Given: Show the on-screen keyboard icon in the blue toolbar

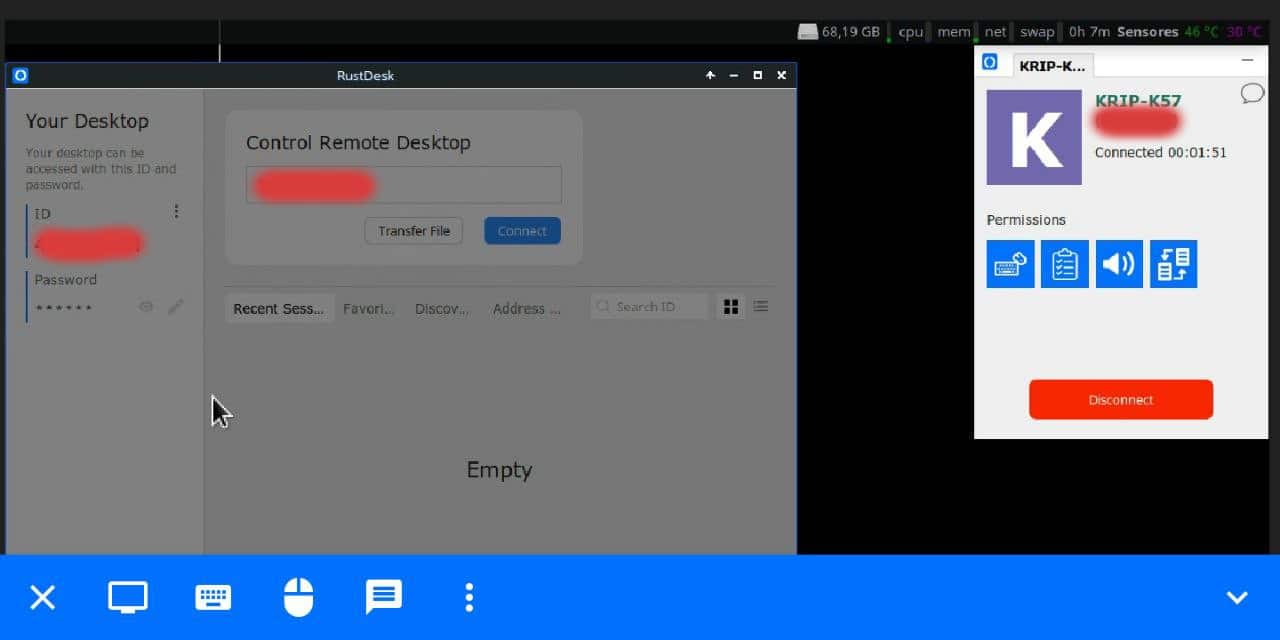Looking at the screenshot, I should 213,598.
